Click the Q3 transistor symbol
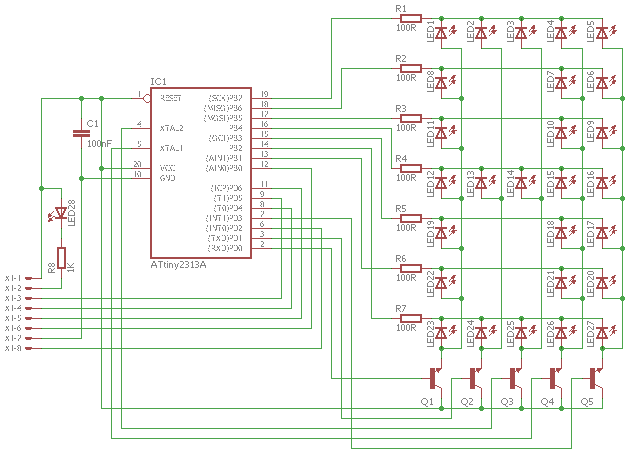This screenshot has height=450, width=626. tap(513, 379)
